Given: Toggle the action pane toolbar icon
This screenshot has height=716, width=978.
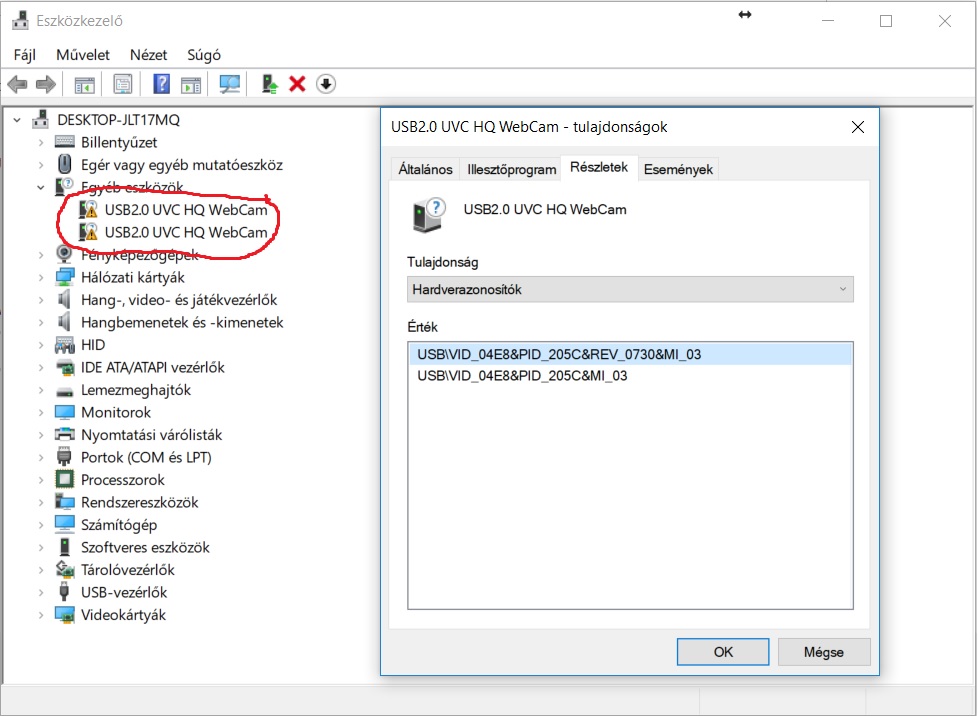Looking at the screenshot, I should 191,84.
